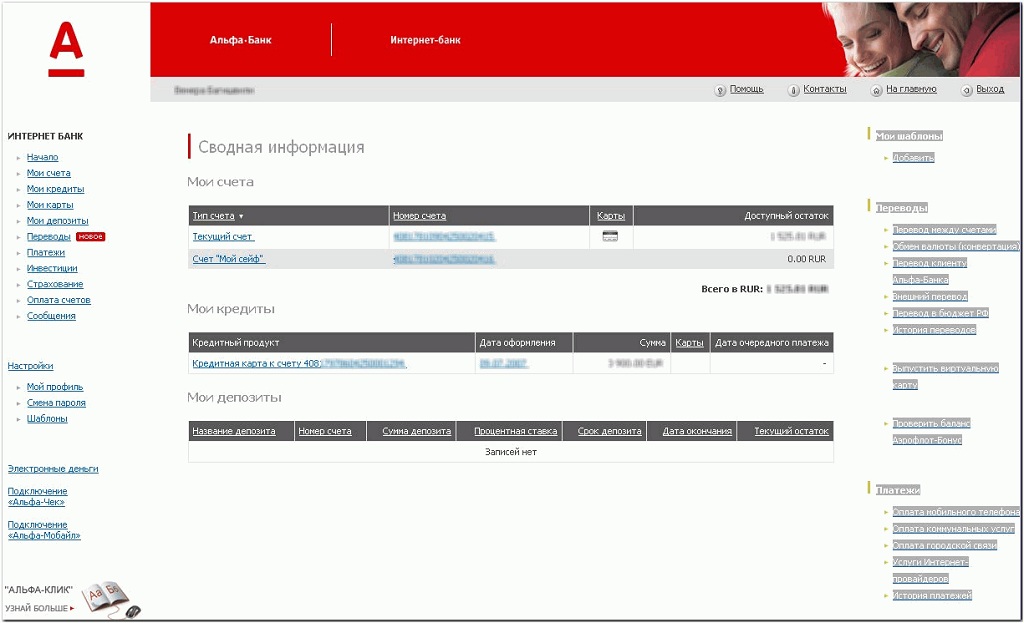Click Выпустить виртуальную карту

(946, 377)
